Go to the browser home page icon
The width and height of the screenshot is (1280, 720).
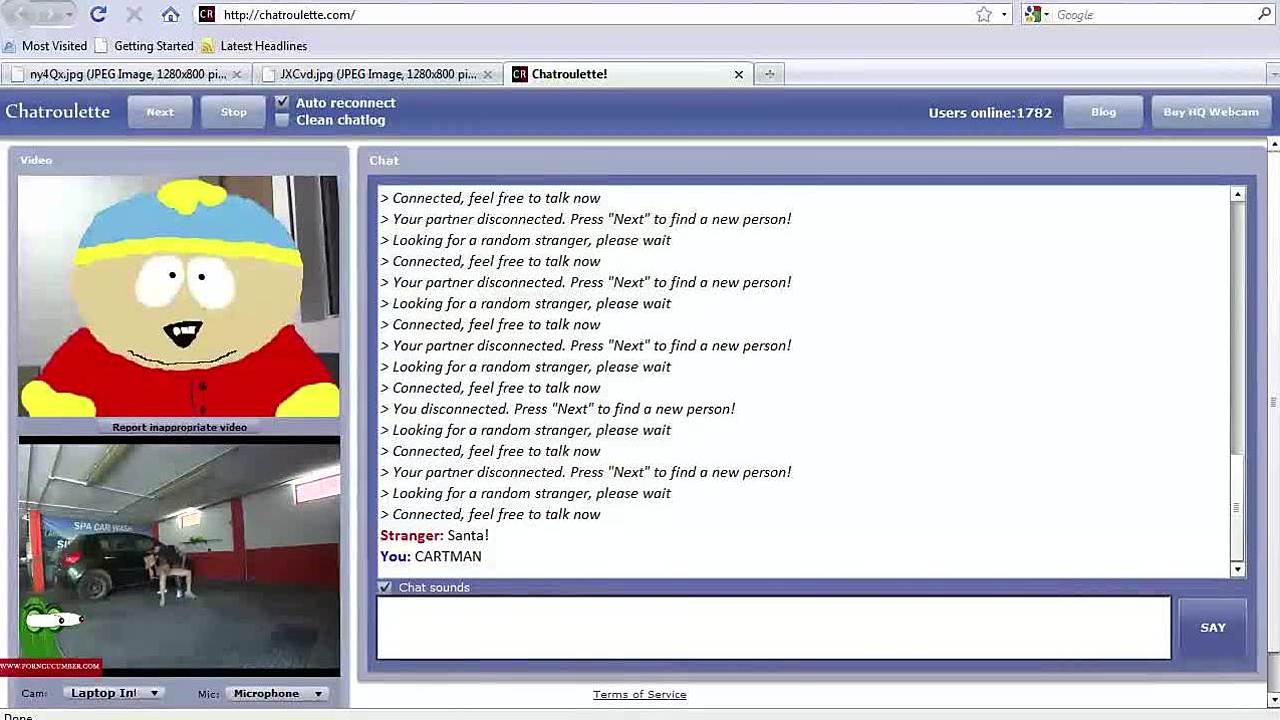tap(171, 14)
